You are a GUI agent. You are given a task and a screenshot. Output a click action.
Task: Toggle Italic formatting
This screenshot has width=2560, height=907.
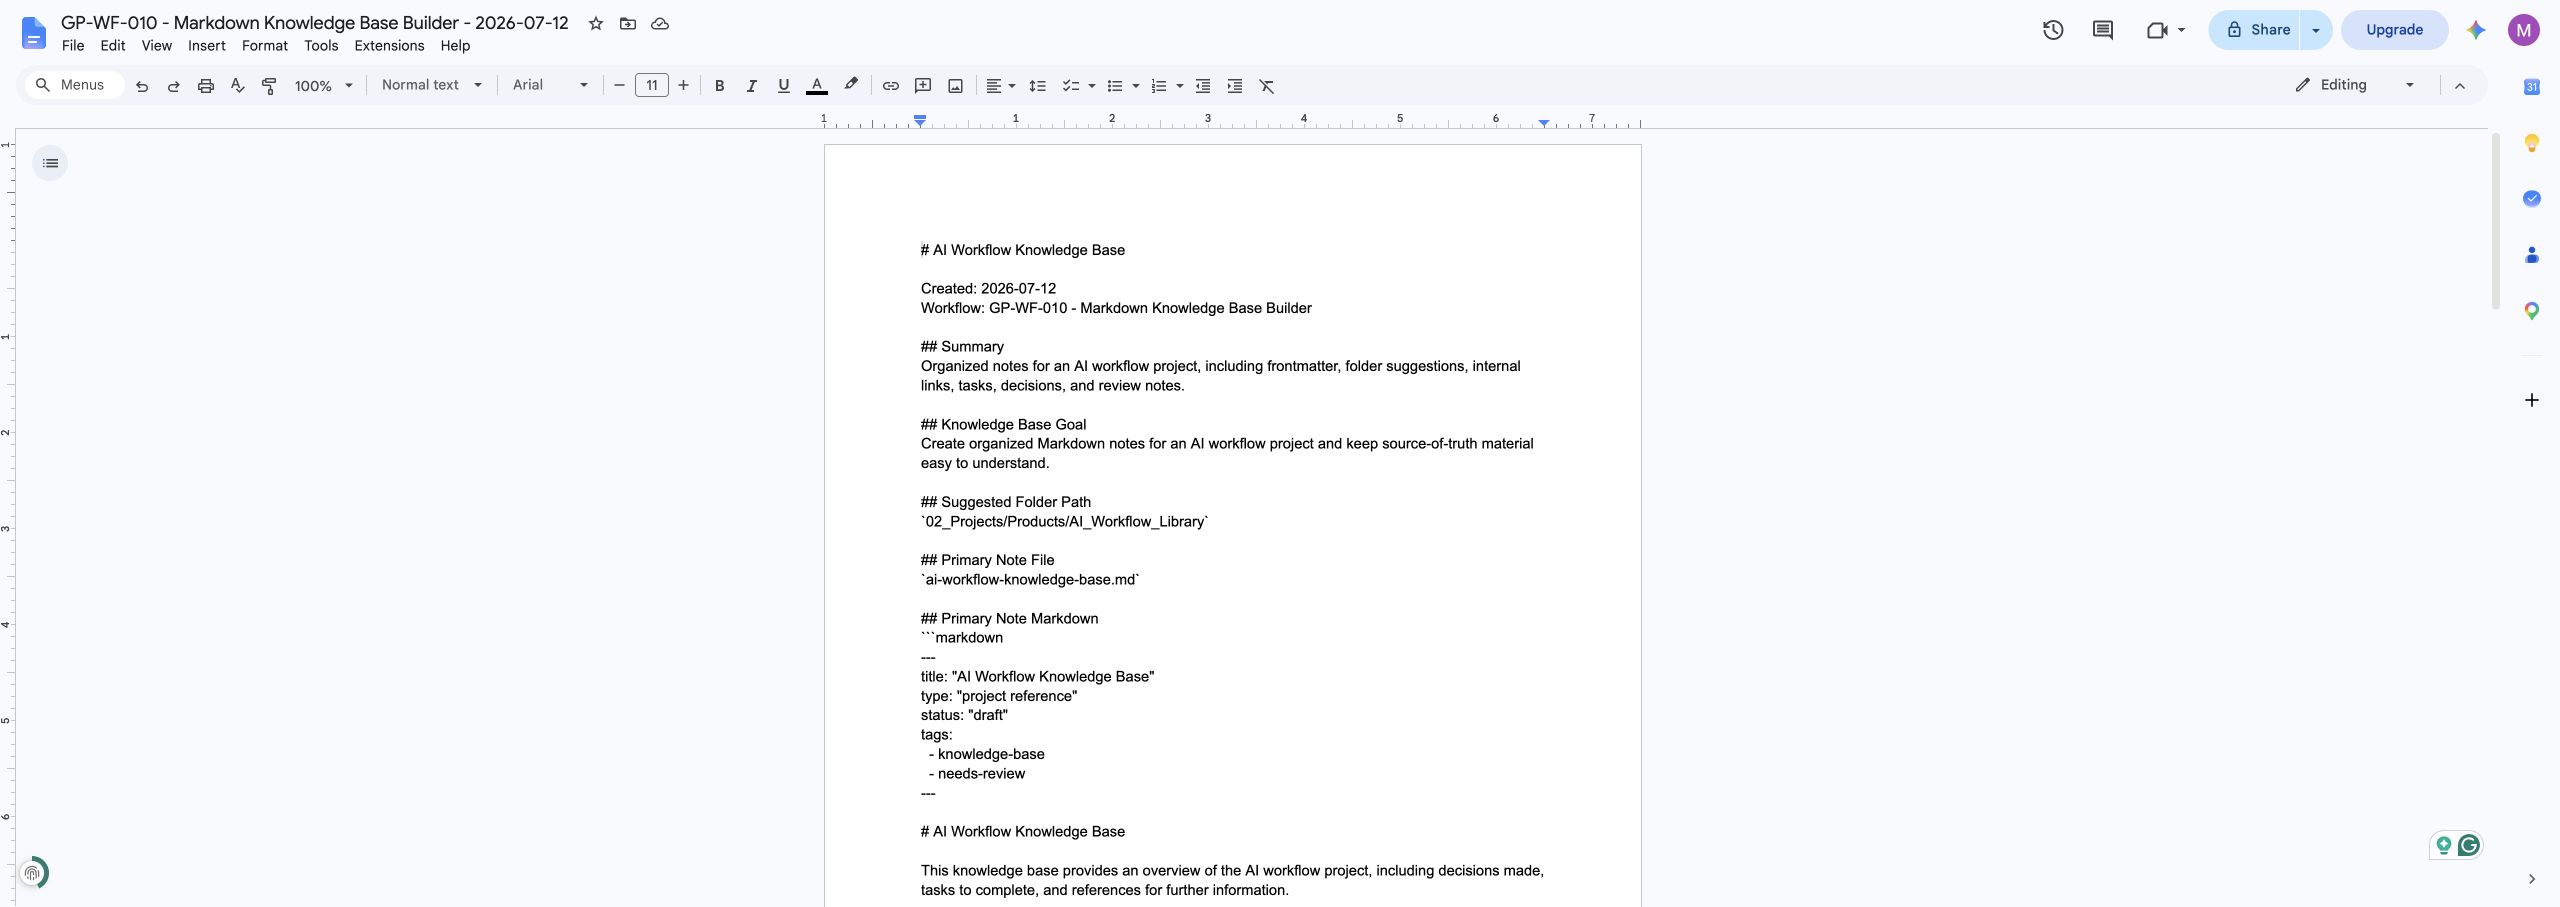click(751, 86)
